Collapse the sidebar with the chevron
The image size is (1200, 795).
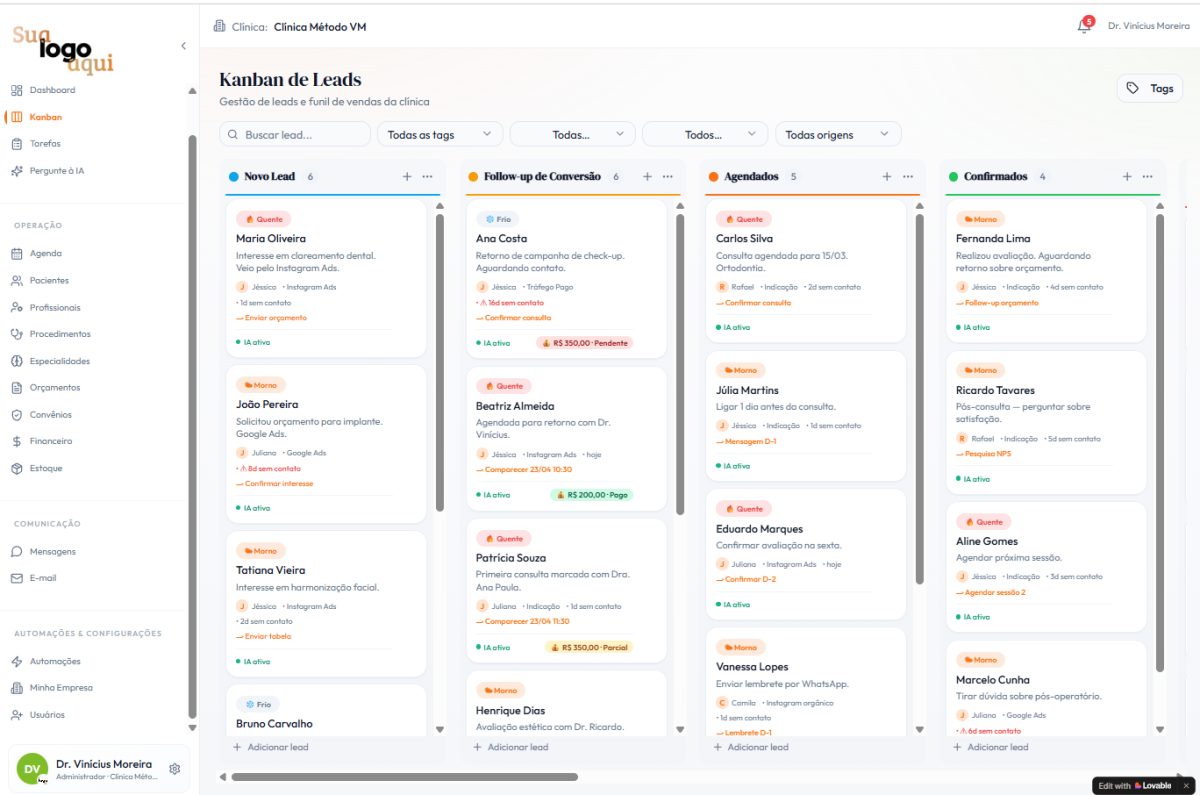coord(183,46)
